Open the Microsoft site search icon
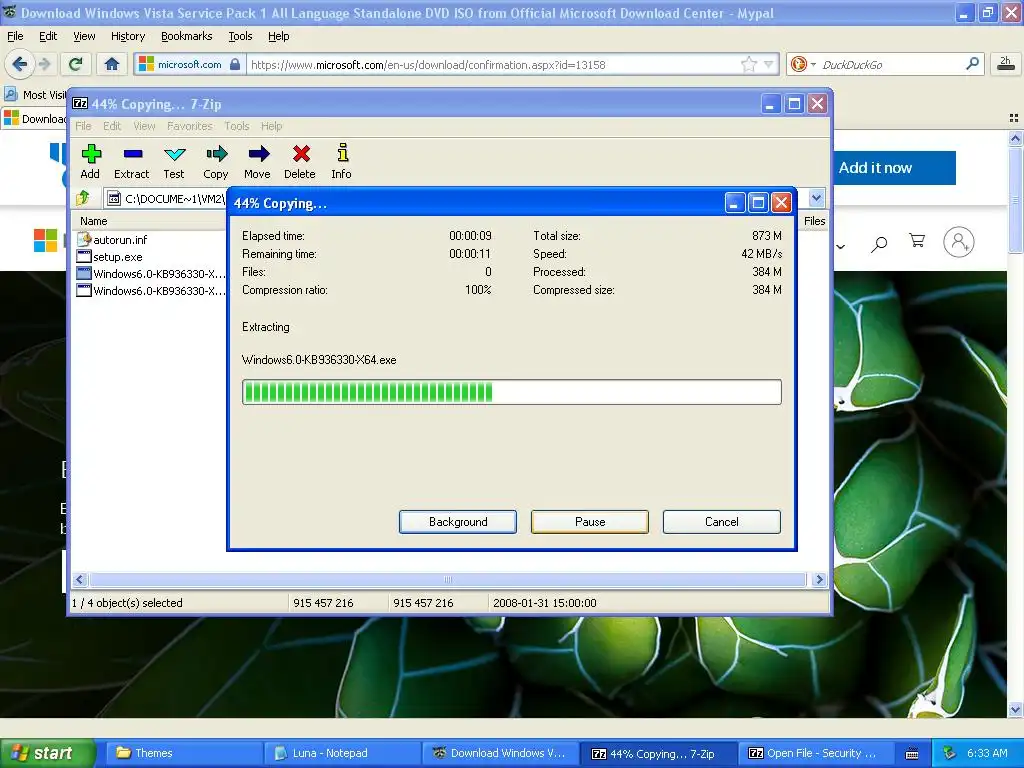Screen dimensions: 1024x768 tap(879, 244)
